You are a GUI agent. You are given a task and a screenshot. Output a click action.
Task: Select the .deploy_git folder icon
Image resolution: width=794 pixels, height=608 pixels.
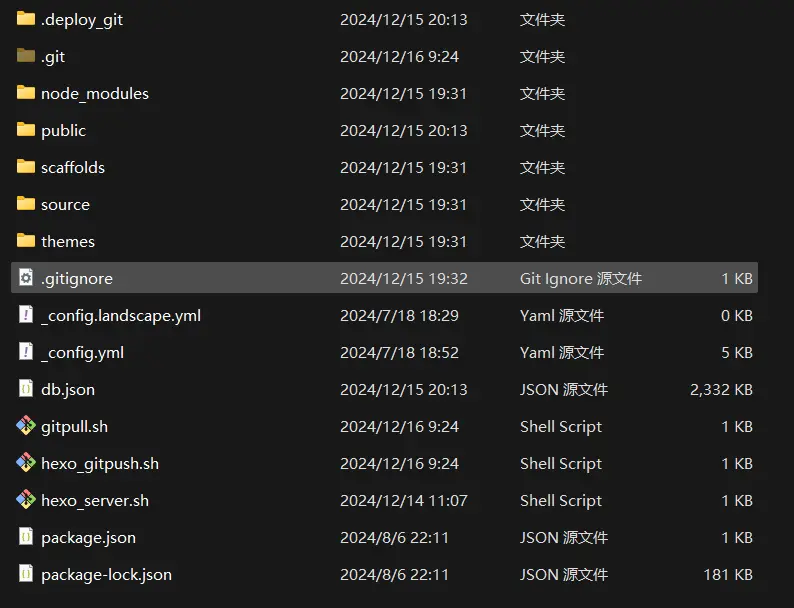coord(26,19)
